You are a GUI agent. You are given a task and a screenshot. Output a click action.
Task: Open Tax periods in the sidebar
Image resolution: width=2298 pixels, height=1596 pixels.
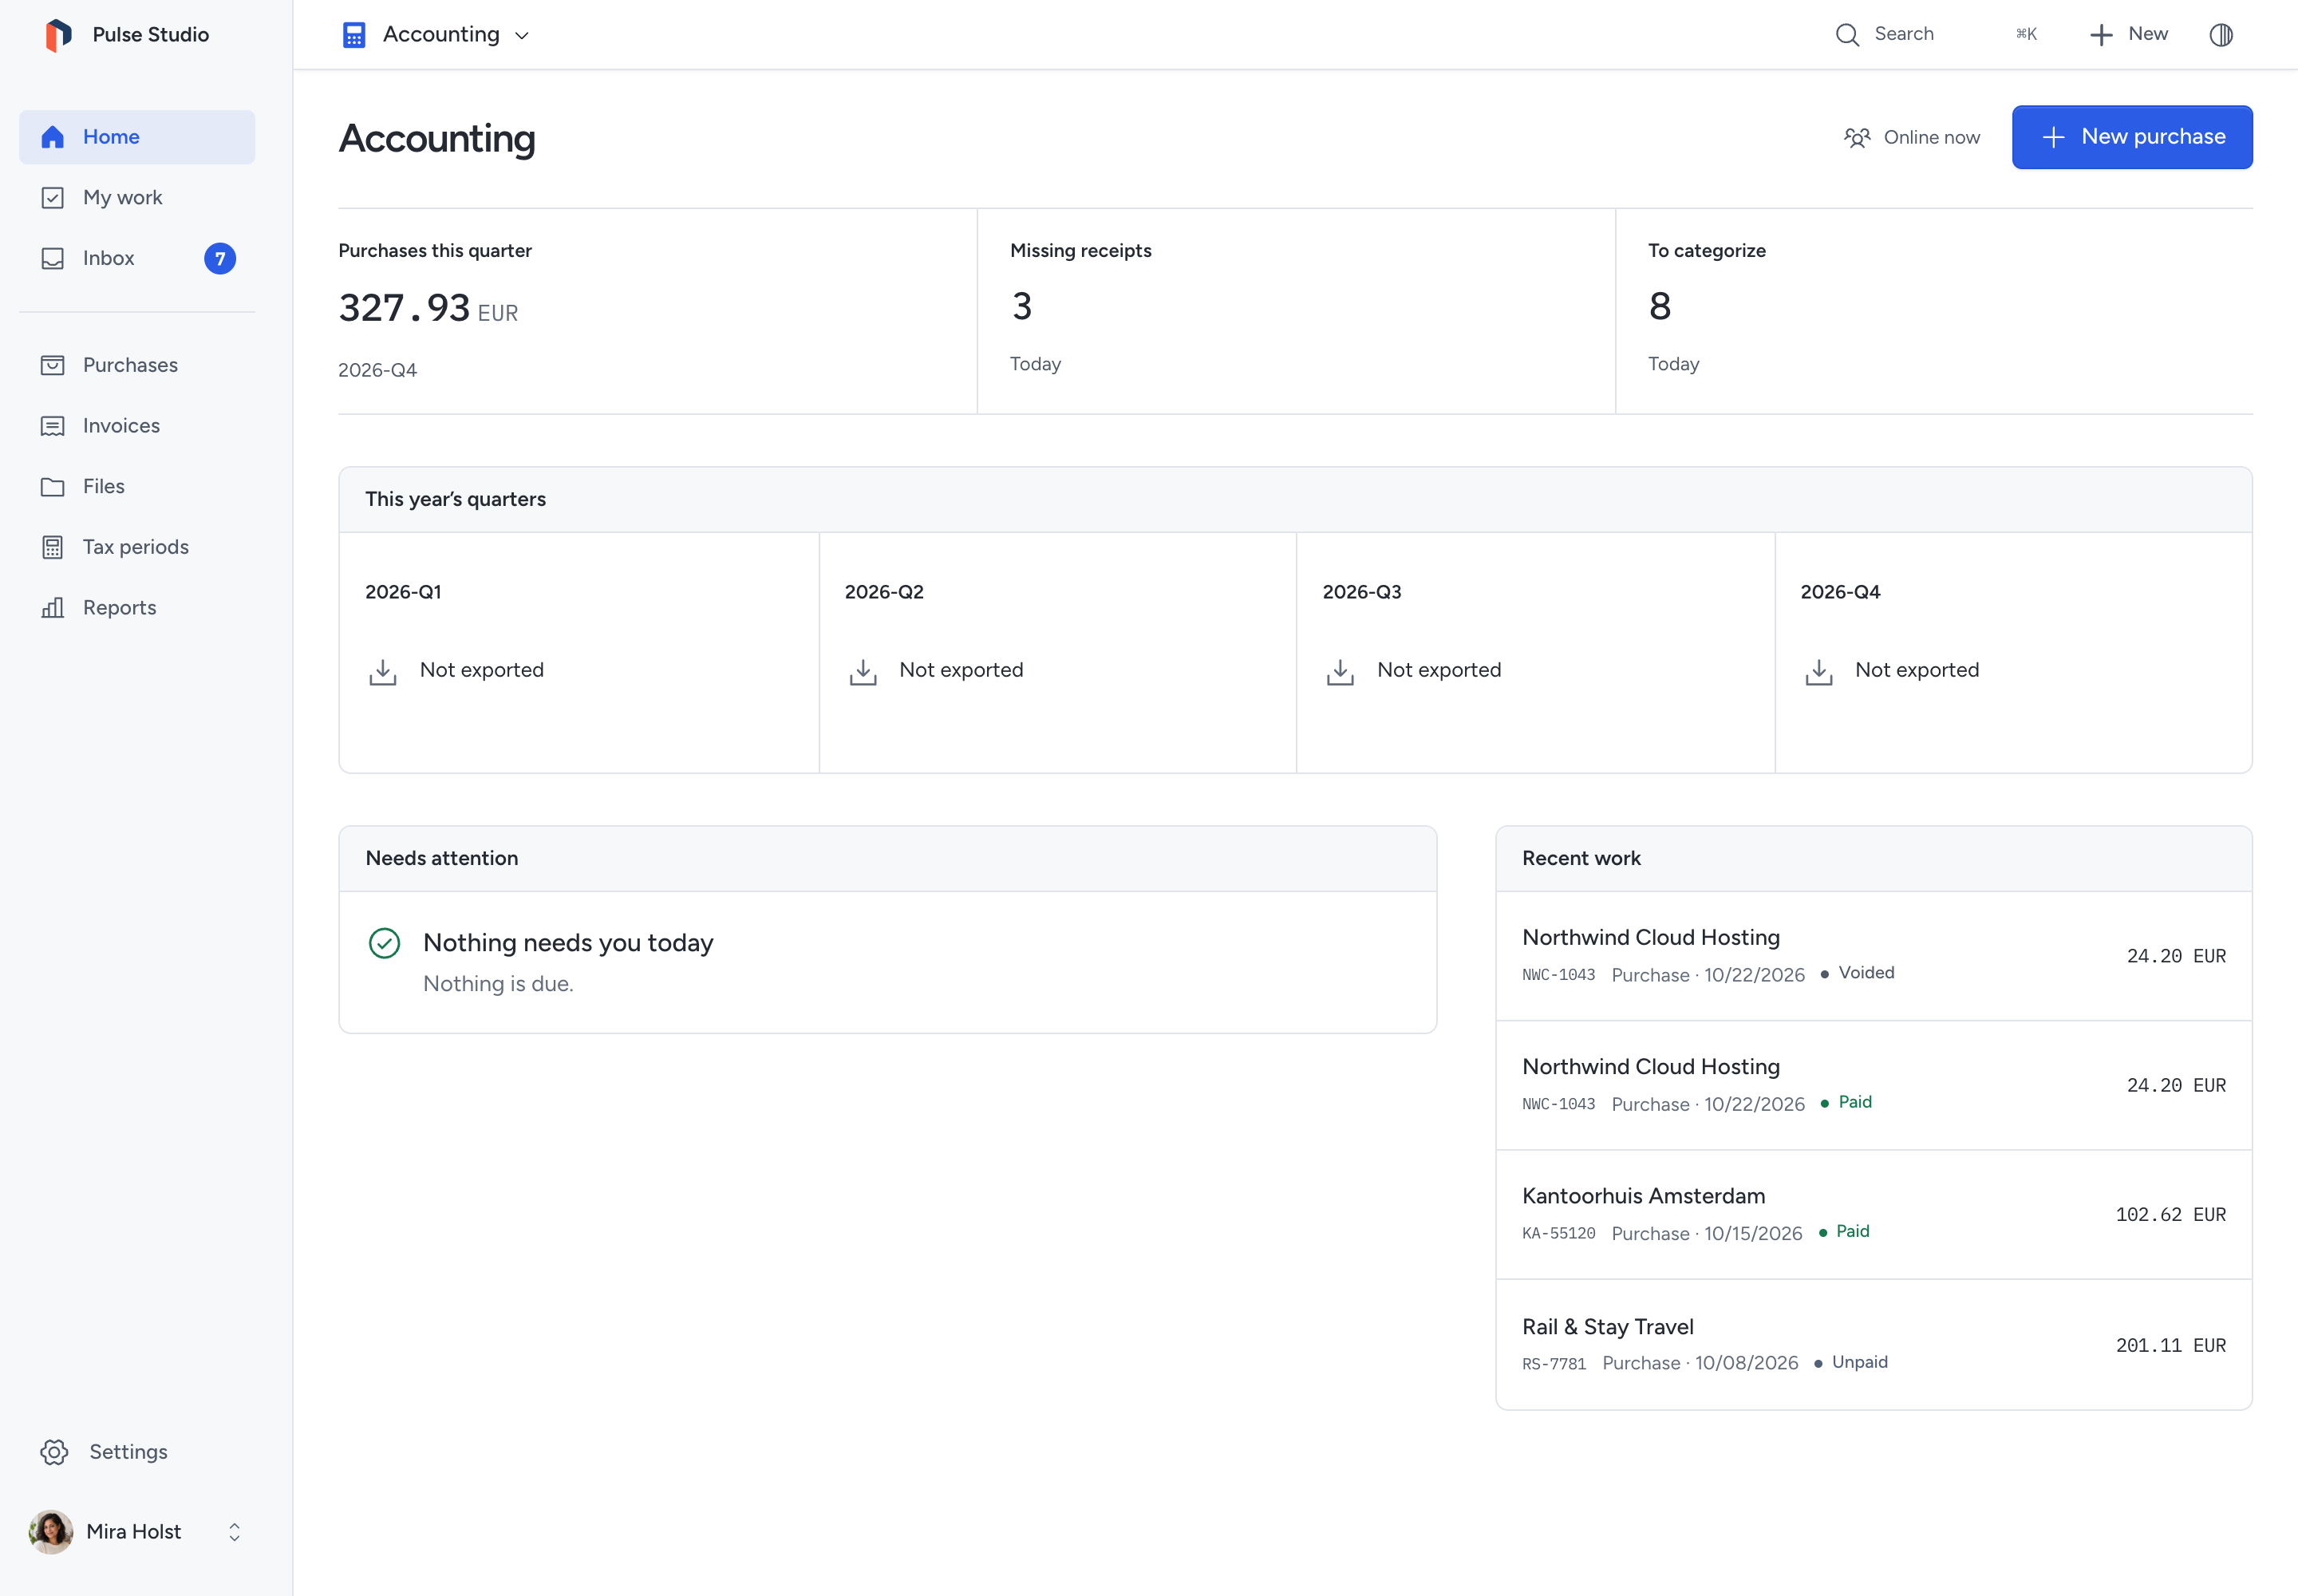[137, 547]
